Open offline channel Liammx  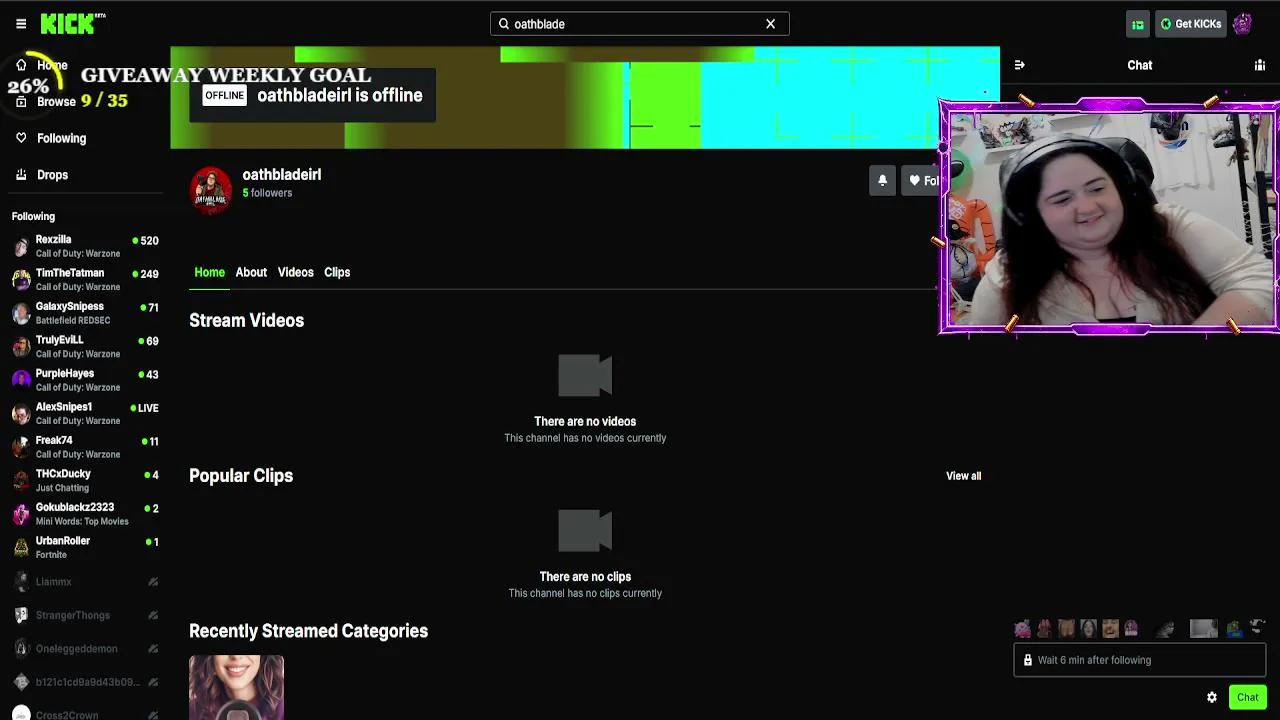[x=85, y=582]
